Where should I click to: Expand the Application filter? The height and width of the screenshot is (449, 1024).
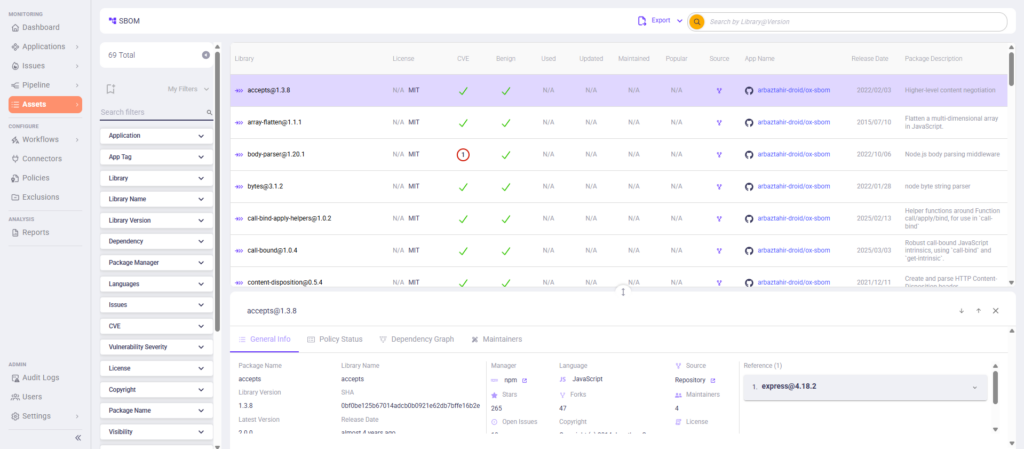157,136
